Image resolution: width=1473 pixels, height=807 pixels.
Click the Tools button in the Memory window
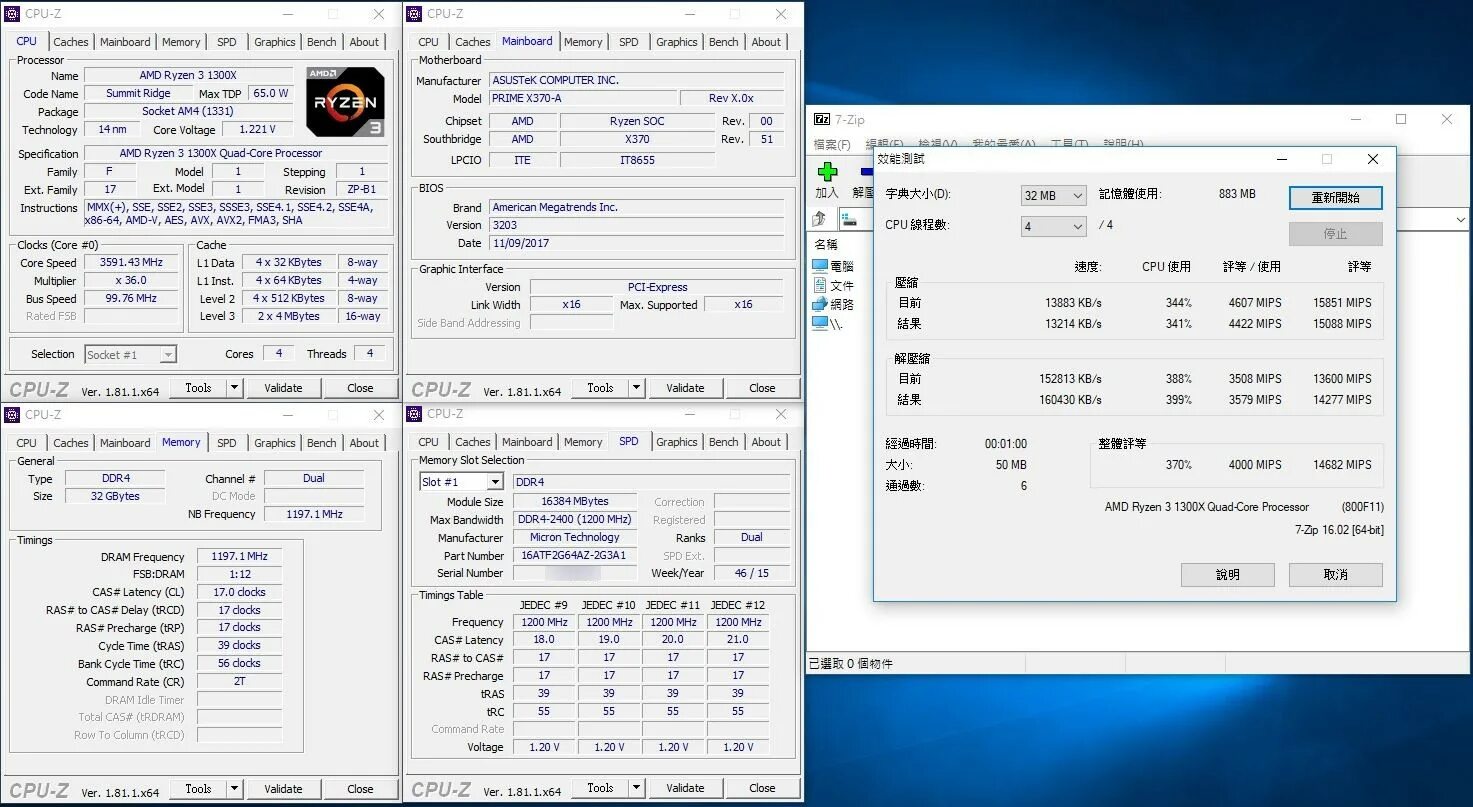click(198, 788)
